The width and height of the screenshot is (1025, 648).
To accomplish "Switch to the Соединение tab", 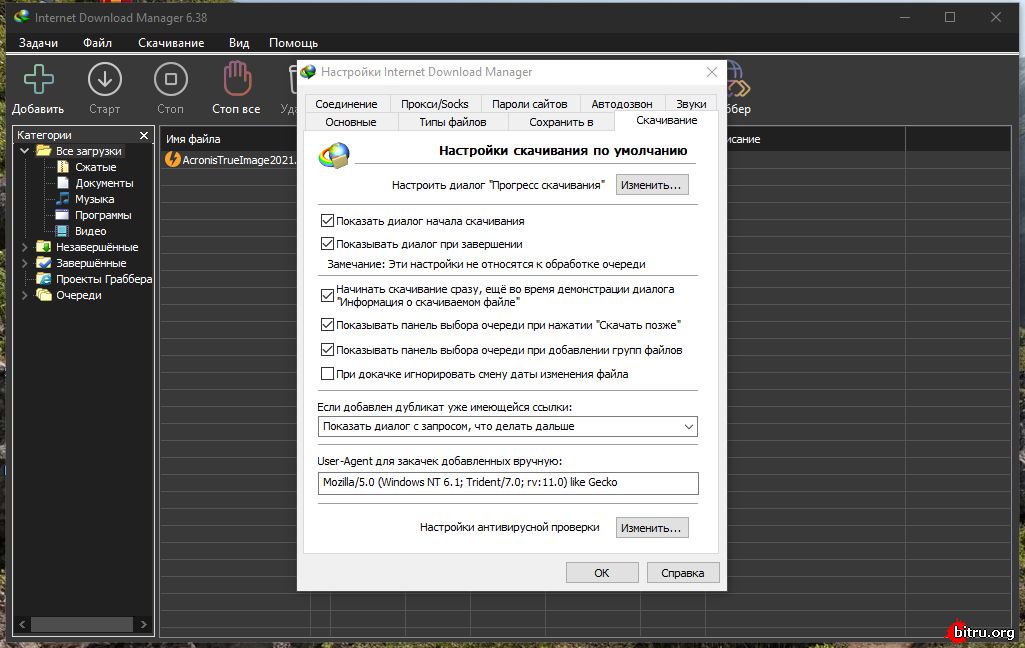I will click(346, 104).
